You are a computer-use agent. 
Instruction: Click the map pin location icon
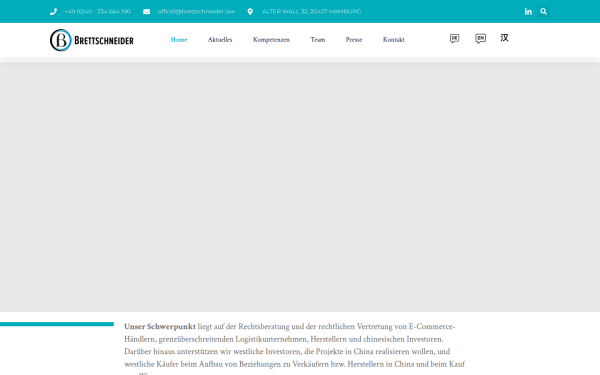[250, 11]
